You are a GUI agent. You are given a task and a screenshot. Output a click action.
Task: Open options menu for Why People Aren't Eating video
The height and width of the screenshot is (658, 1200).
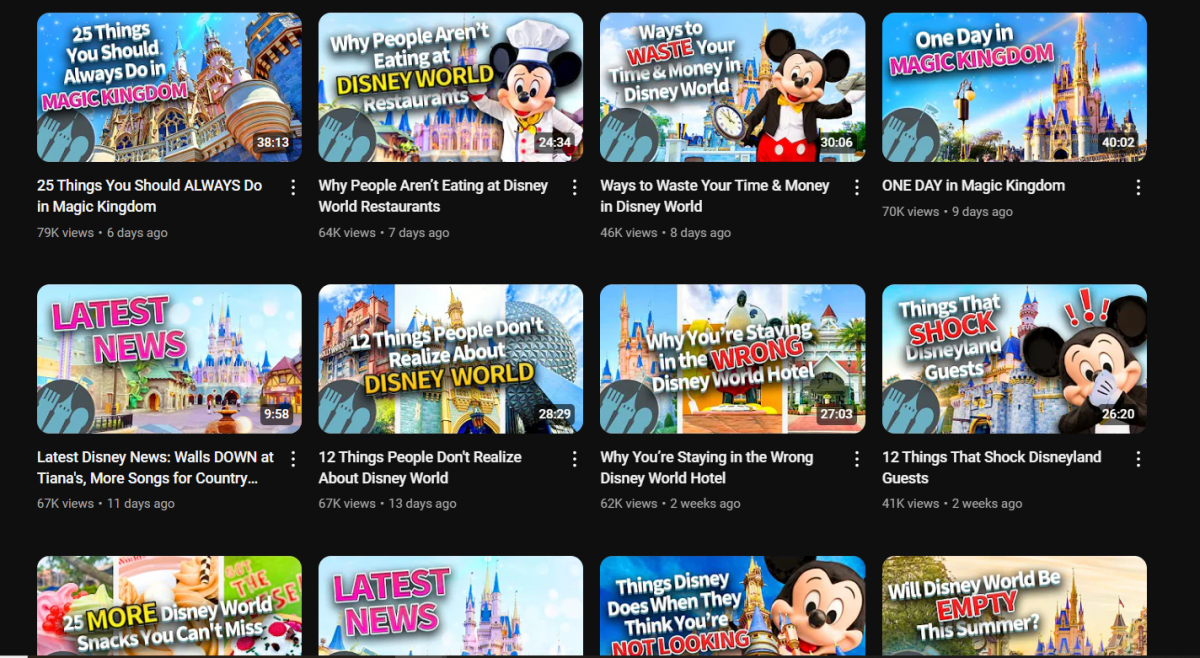coord(575,187)
